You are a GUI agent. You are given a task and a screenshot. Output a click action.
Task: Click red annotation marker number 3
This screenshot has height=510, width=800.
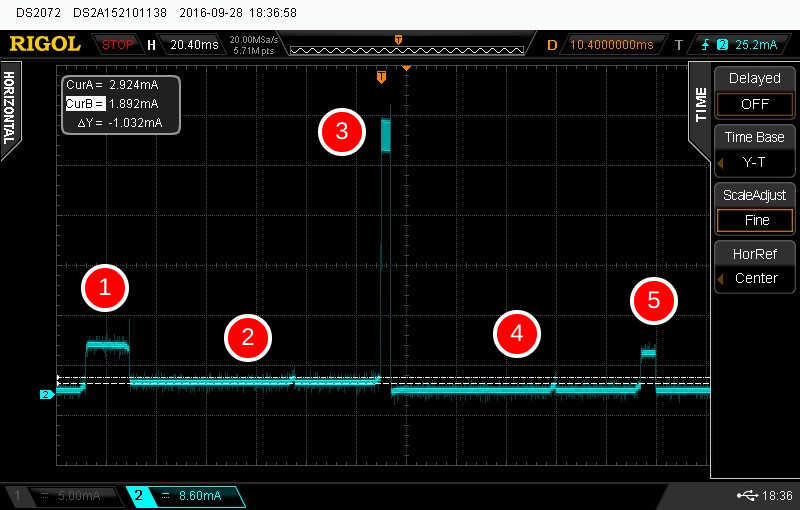pyautogui.click(x=342, y=131)
